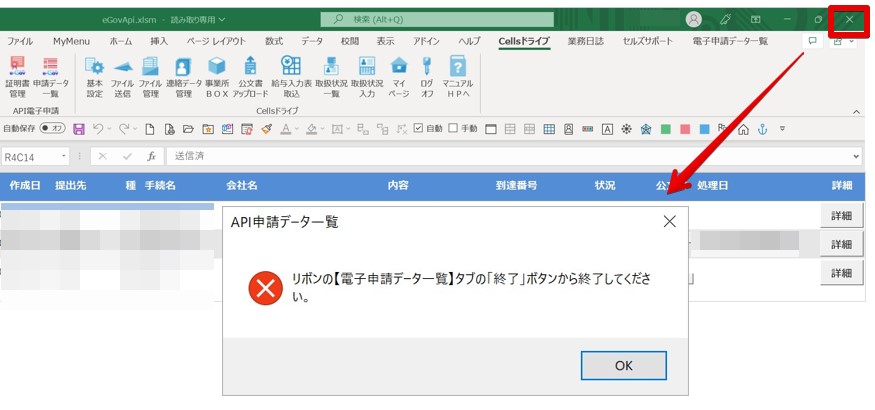Open 基本設定 settings icon
Image resolution: width=875 pixels, height=410 pixels.
(94, 77)
